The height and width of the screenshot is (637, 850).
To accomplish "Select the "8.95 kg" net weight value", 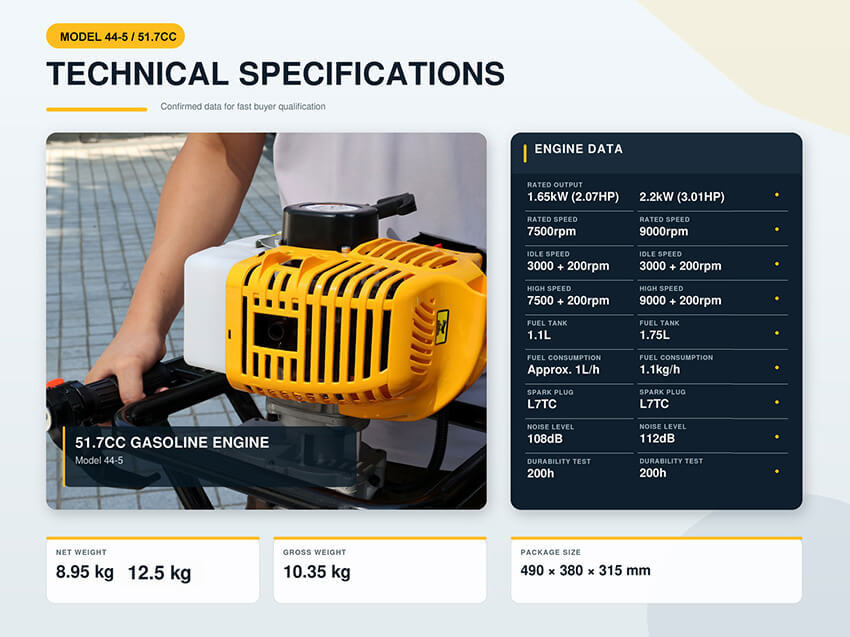I will coord(85,572).
